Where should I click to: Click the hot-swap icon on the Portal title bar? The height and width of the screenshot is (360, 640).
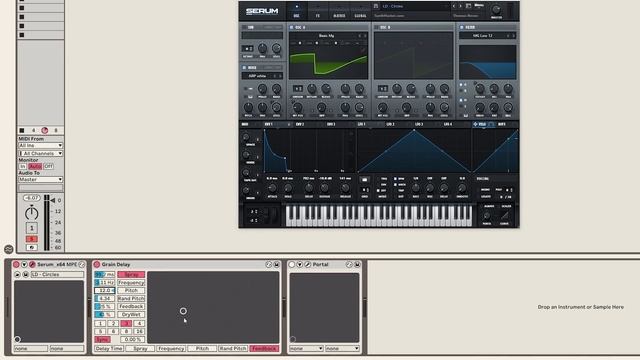coord(349,264)
